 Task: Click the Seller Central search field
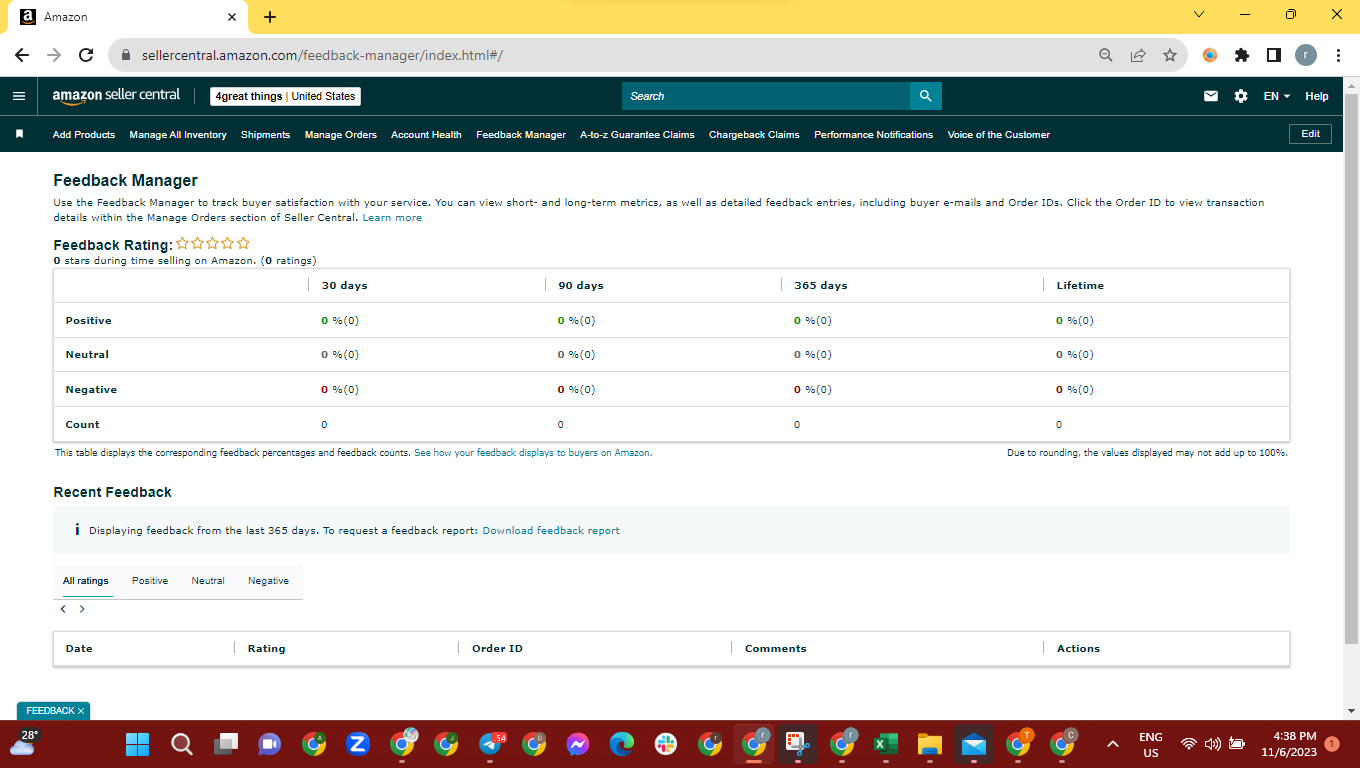click(766, 96)
